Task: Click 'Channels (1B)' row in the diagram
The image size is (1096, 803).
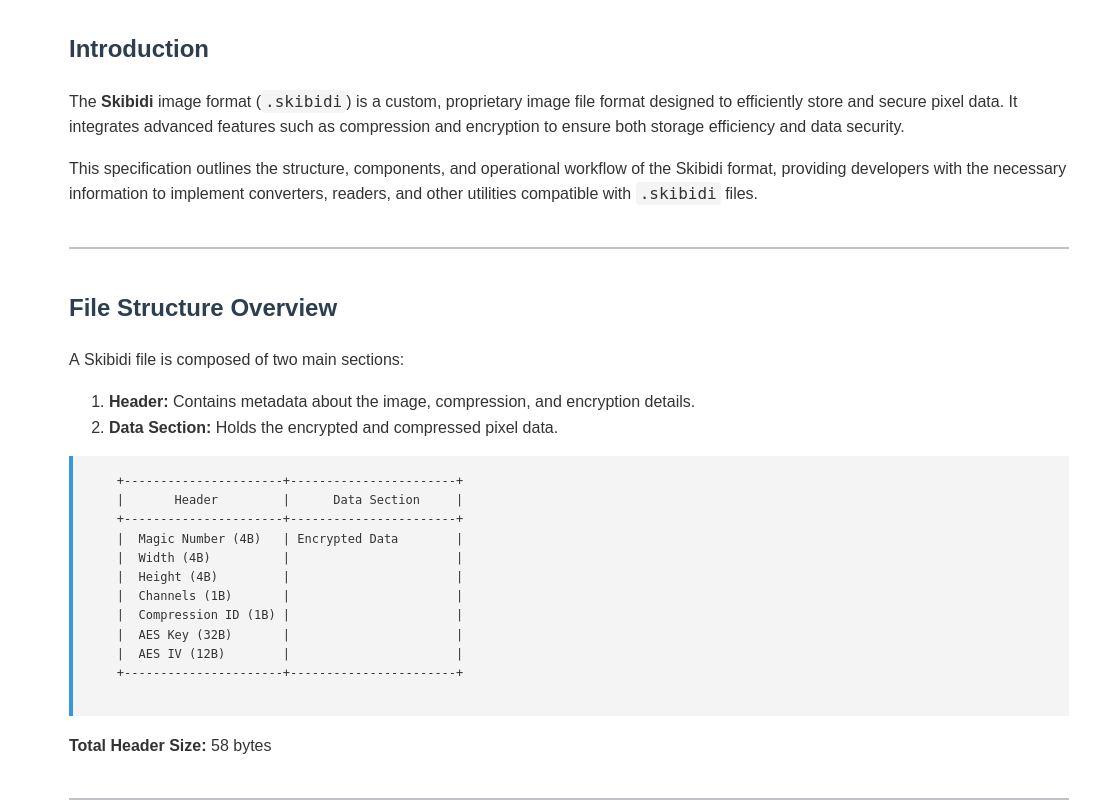Action: [x=185, y=596]
